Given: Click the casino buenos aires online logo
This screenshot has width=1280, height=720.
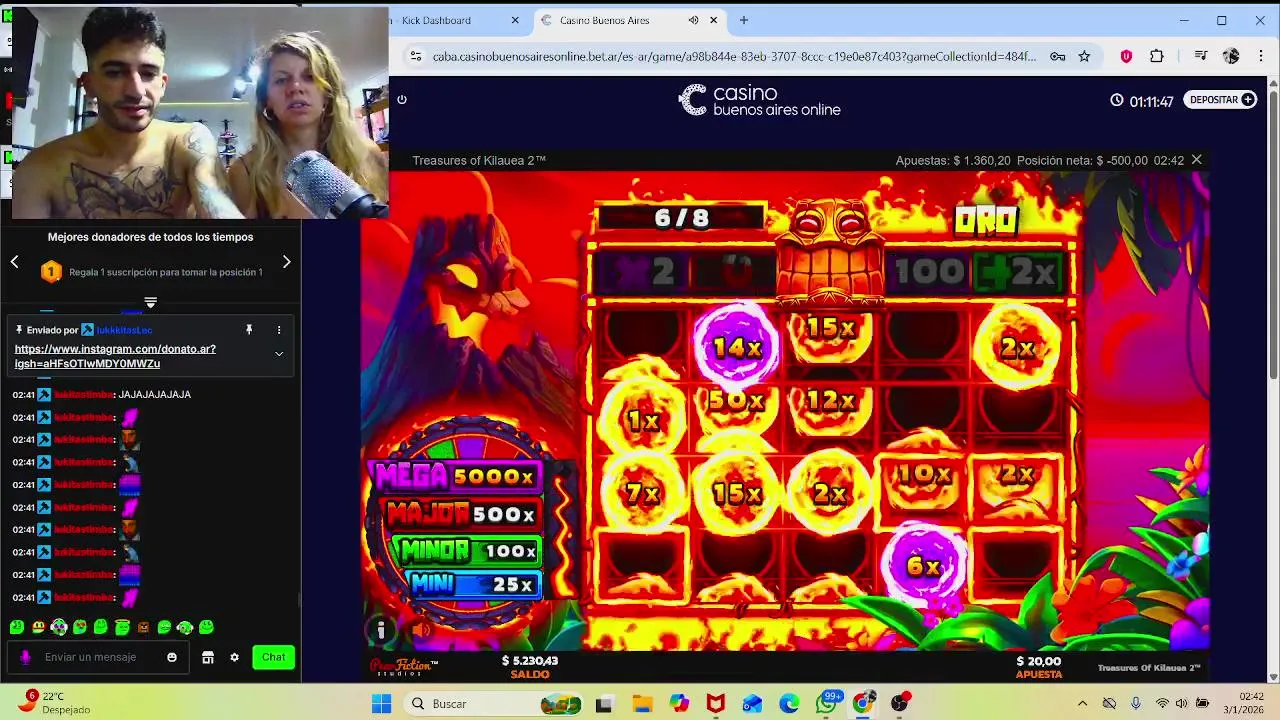Looking at the screenshot, I should tap(760, 100).
